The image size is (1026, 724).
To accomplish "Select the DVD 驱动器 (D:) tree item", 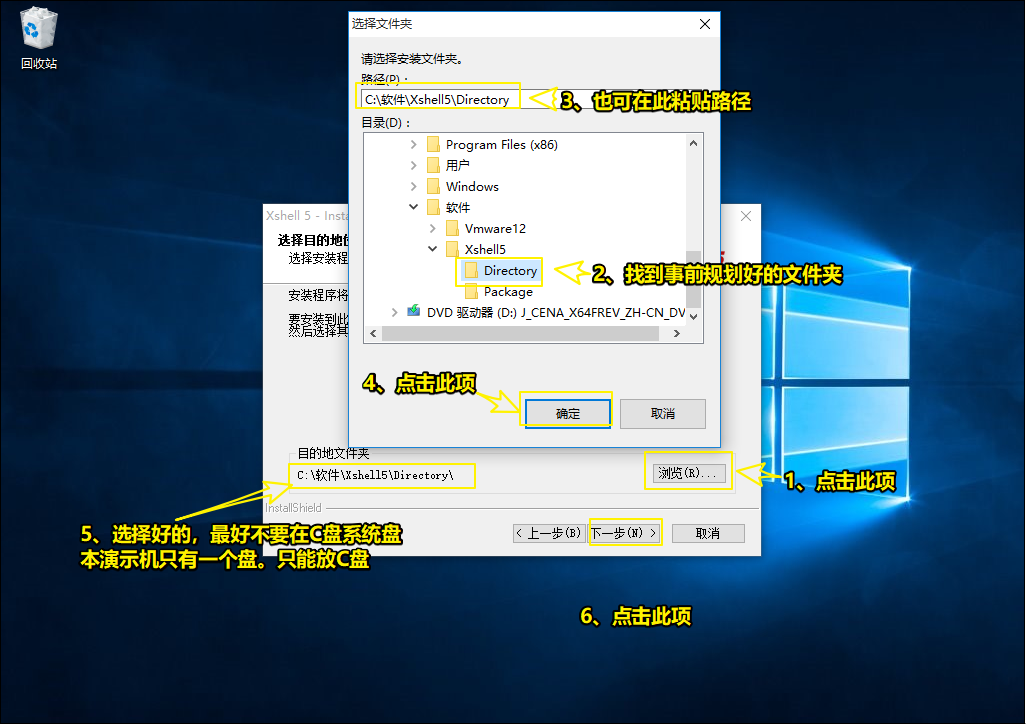I will (x=556, y=313).
